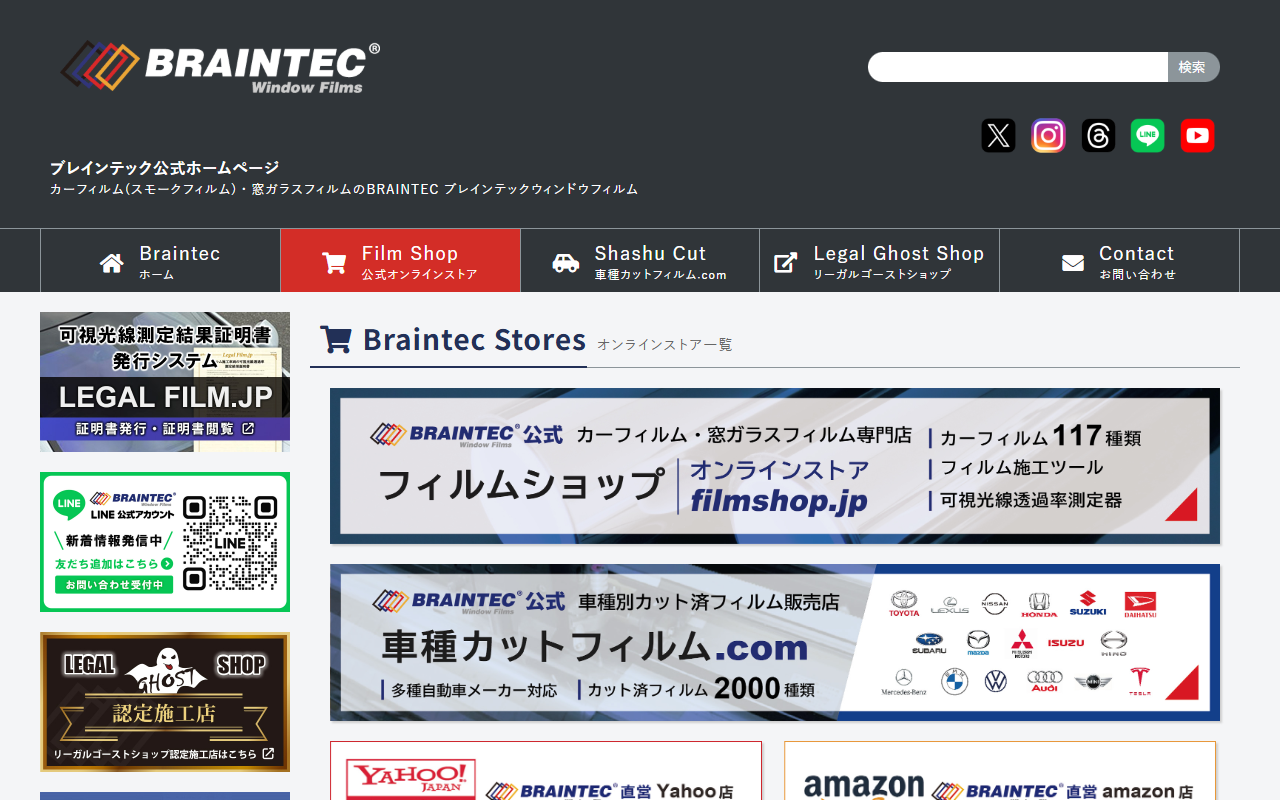Click お問い合わせ受付中 label on LINE banner
Image resolution: width=1280 pixels, height=800 pixels.
(113, 584)
